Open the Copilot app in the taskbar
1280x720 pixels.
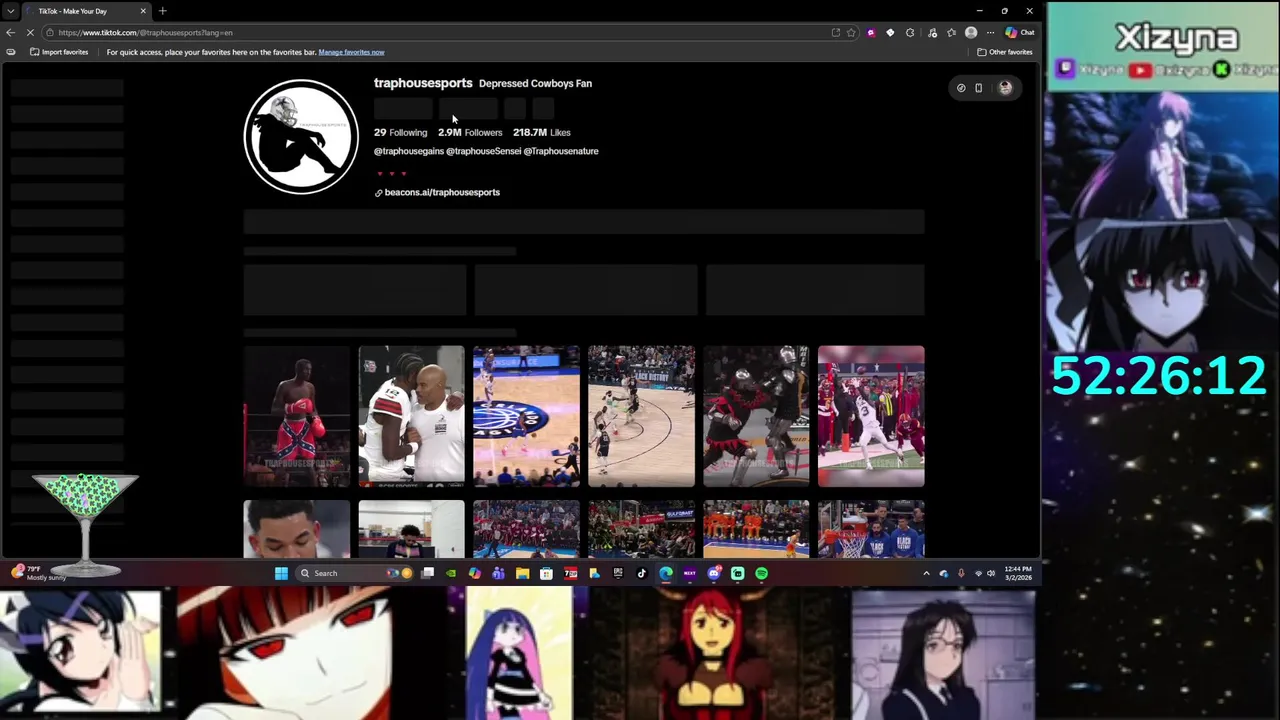tap(474, 573)
